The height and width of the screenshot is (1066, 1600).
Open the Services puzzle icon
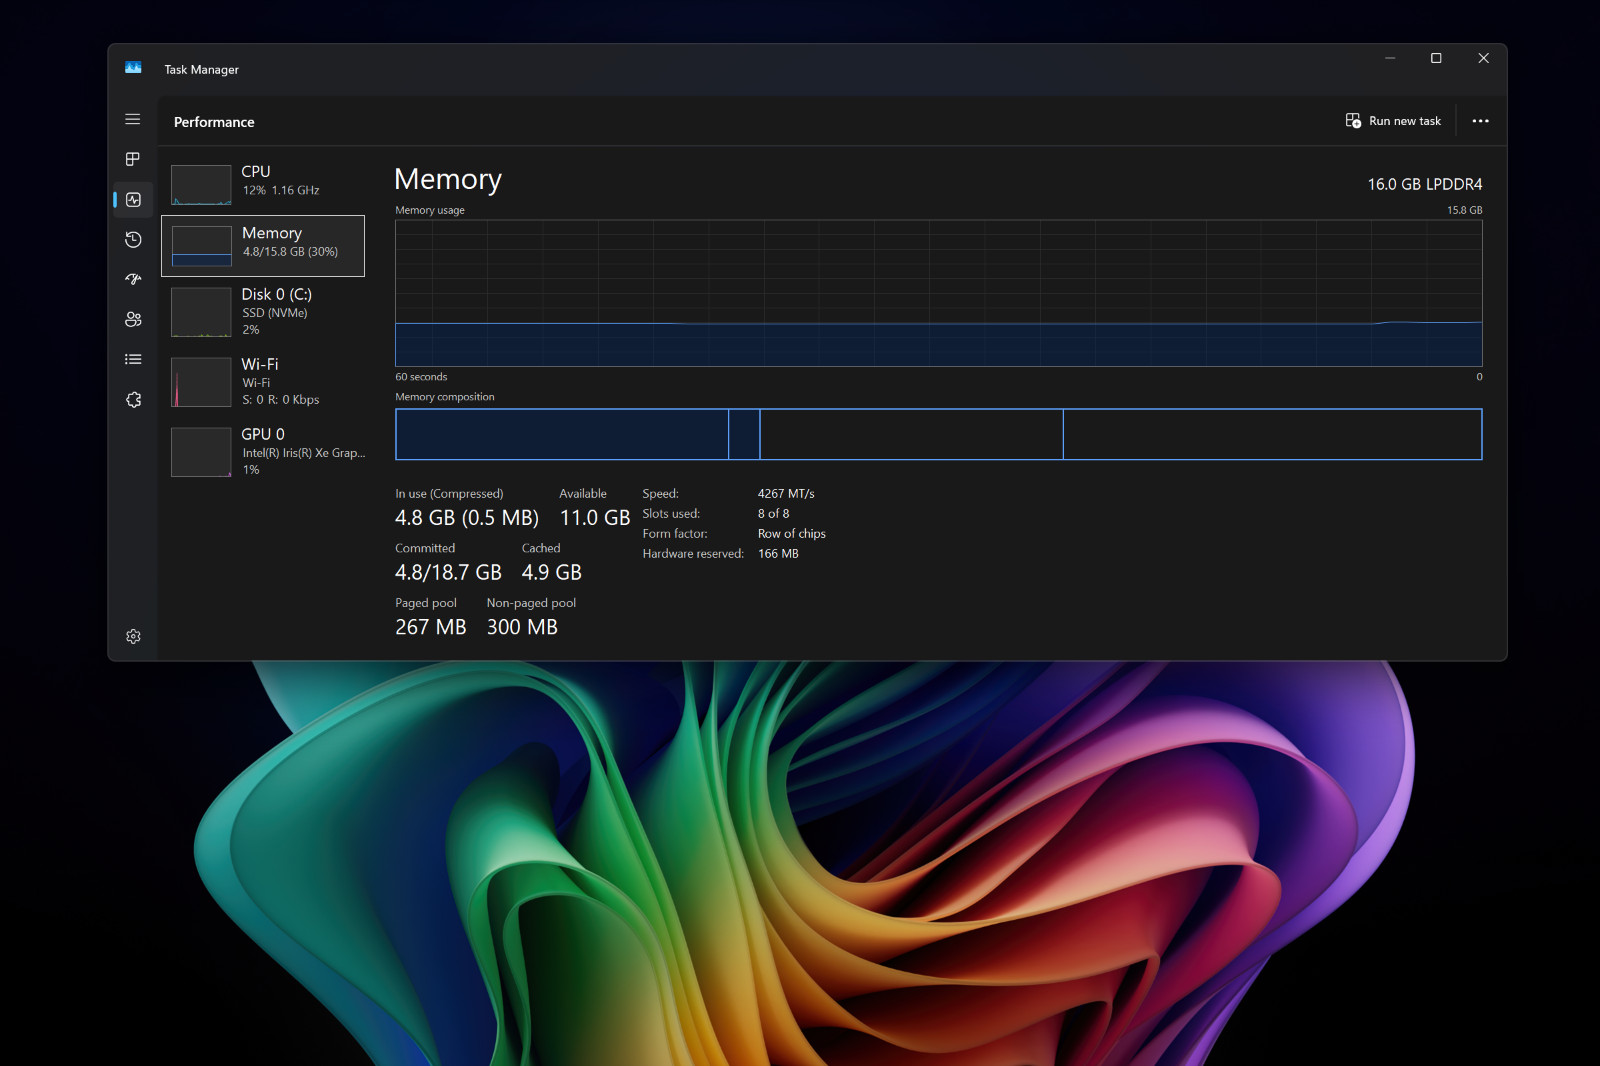point(133,399)
